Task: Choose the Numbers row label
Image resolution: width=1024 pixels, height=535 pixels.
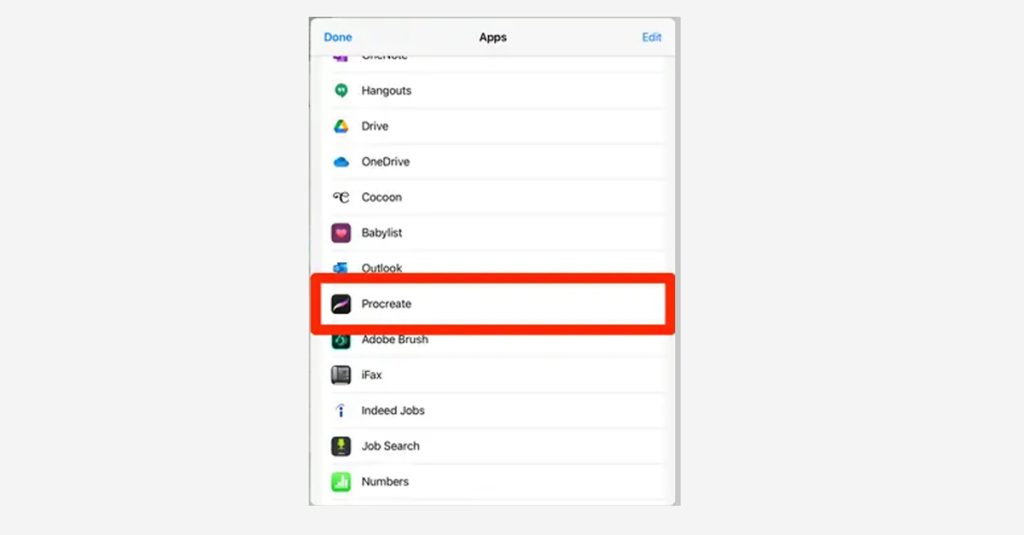Action: [385, 481]
